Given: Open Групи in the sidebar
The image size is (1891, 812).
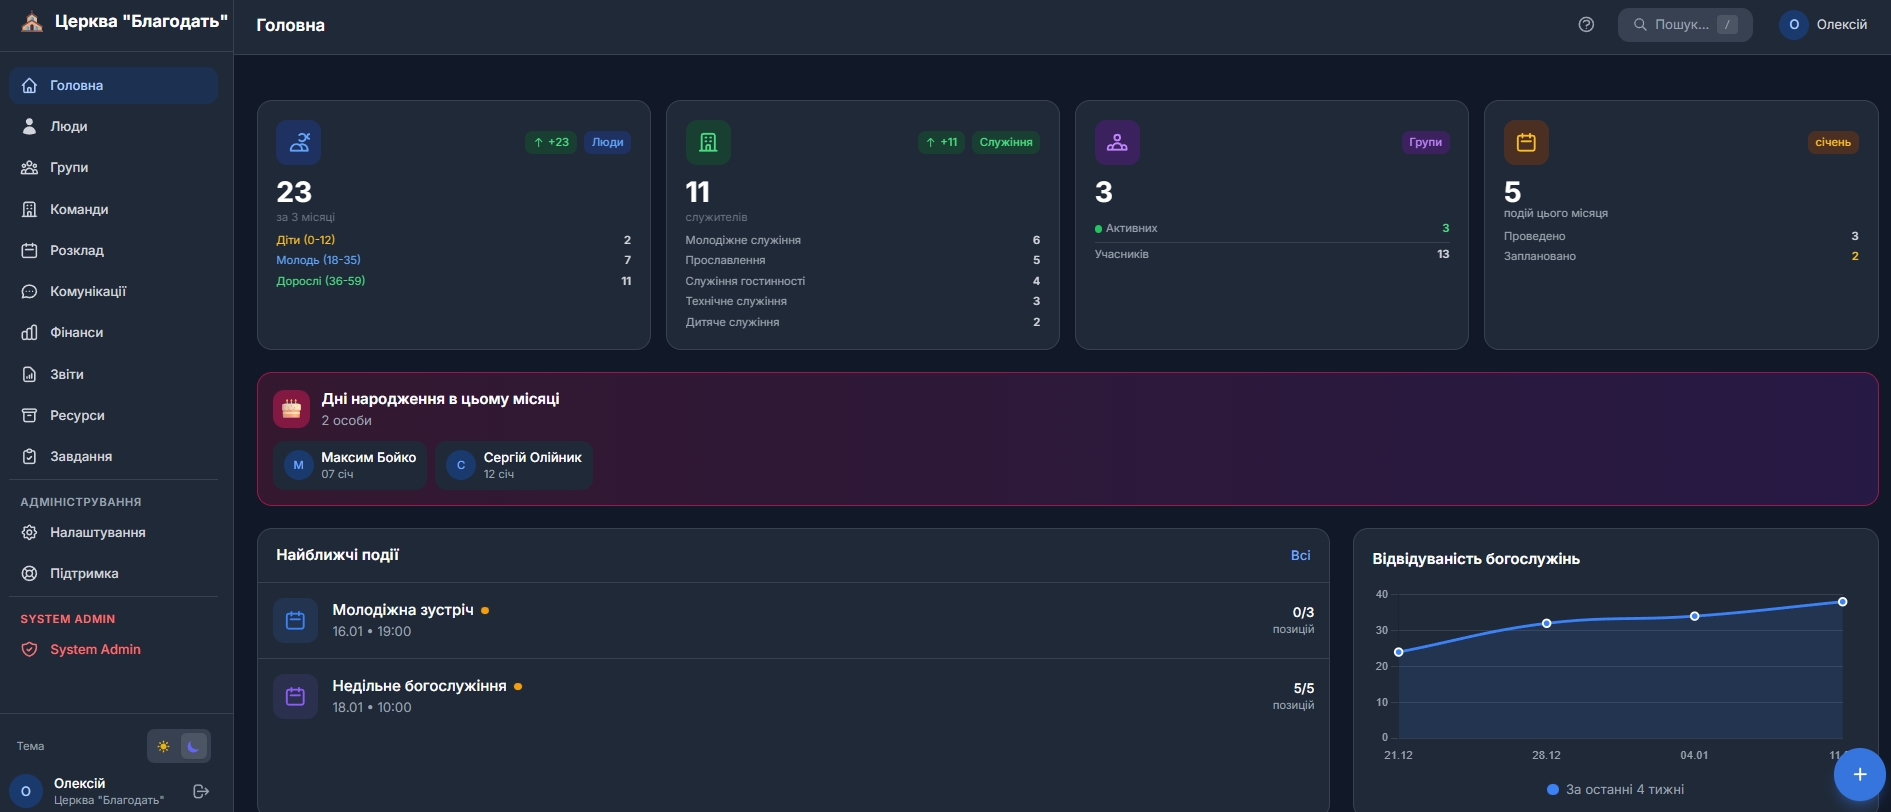Looking at the screenshot, I should tap(113, 167).
